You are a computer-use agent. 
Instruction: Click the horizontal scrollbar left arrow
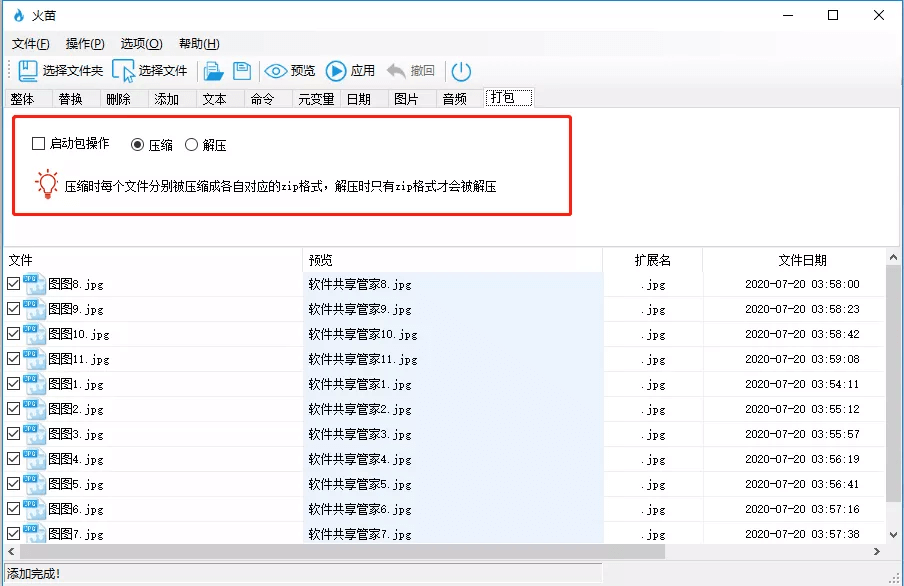tap(12, 551)
